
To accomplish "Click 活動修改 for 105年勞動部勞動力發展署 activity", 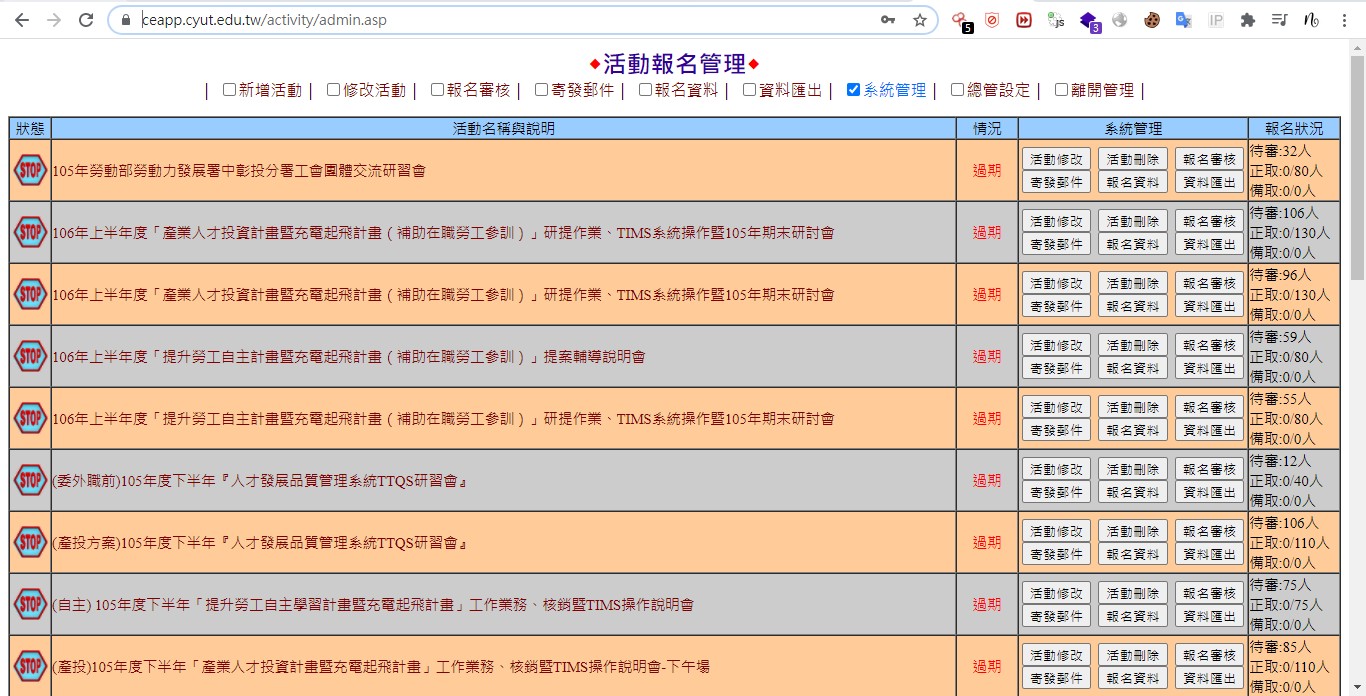I will tap(1056, 159).
